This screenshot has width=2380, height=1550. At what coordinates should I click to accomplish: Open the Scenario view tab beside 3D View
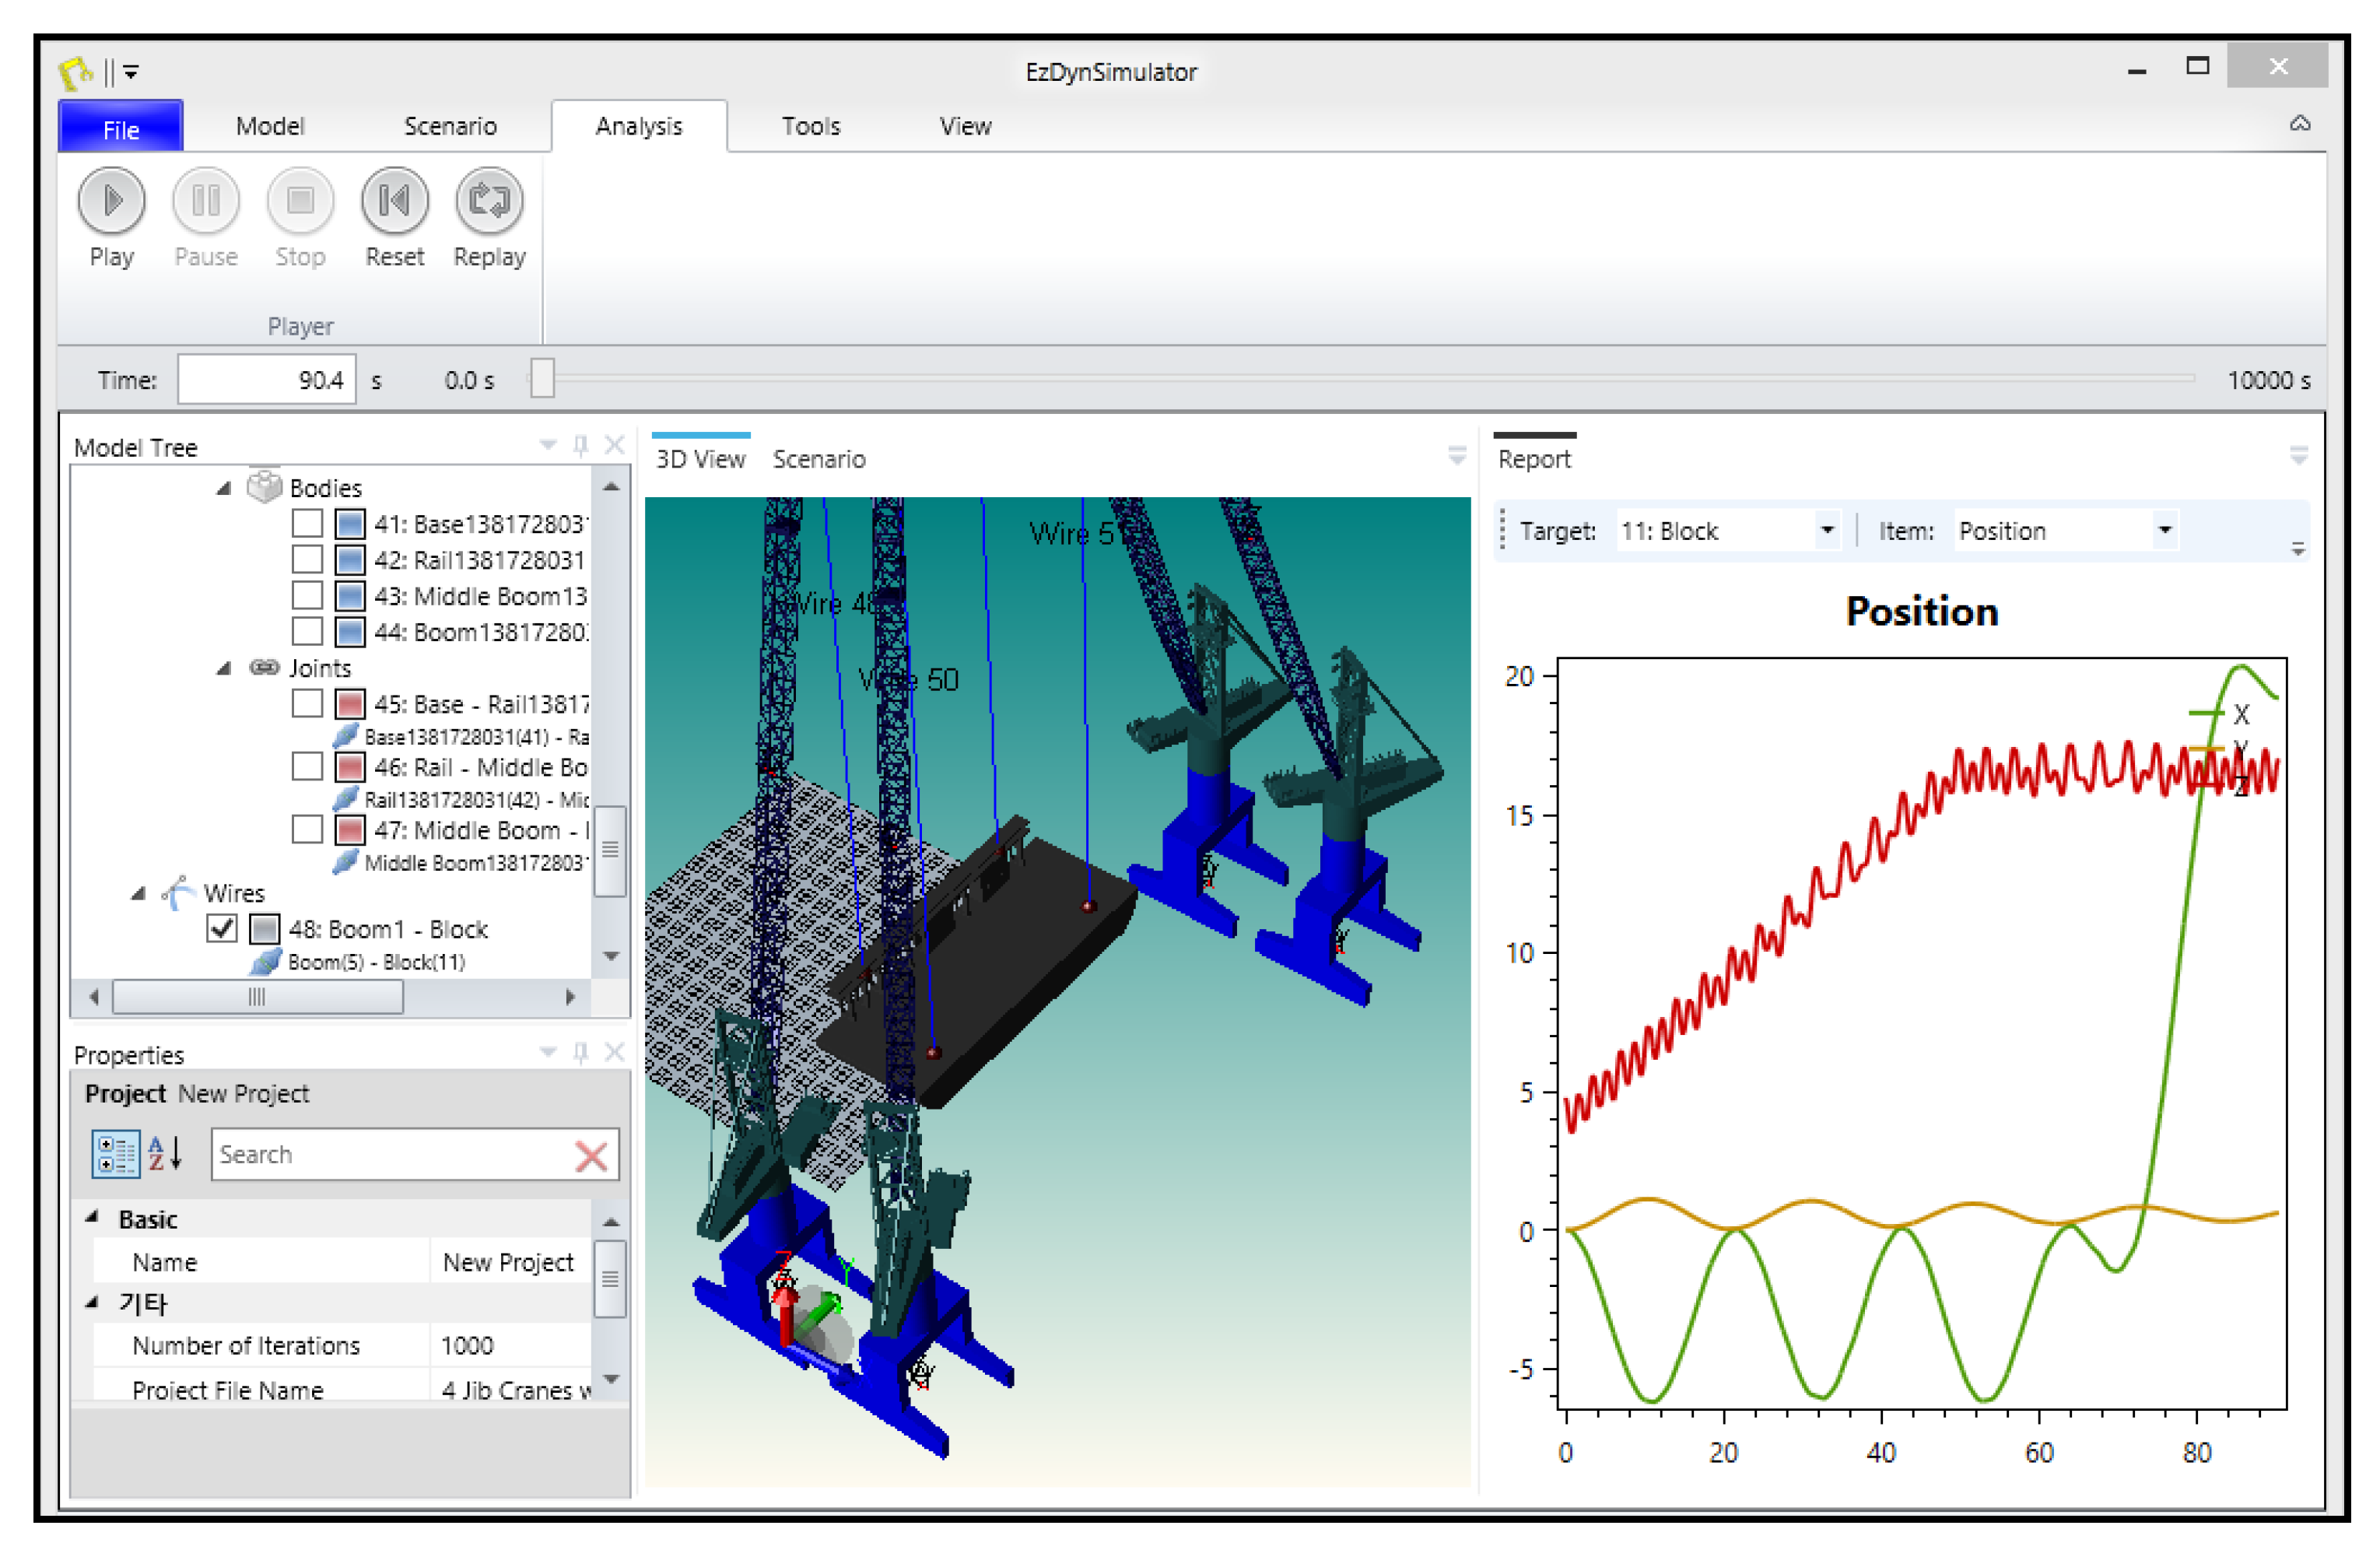pos(818,459)
